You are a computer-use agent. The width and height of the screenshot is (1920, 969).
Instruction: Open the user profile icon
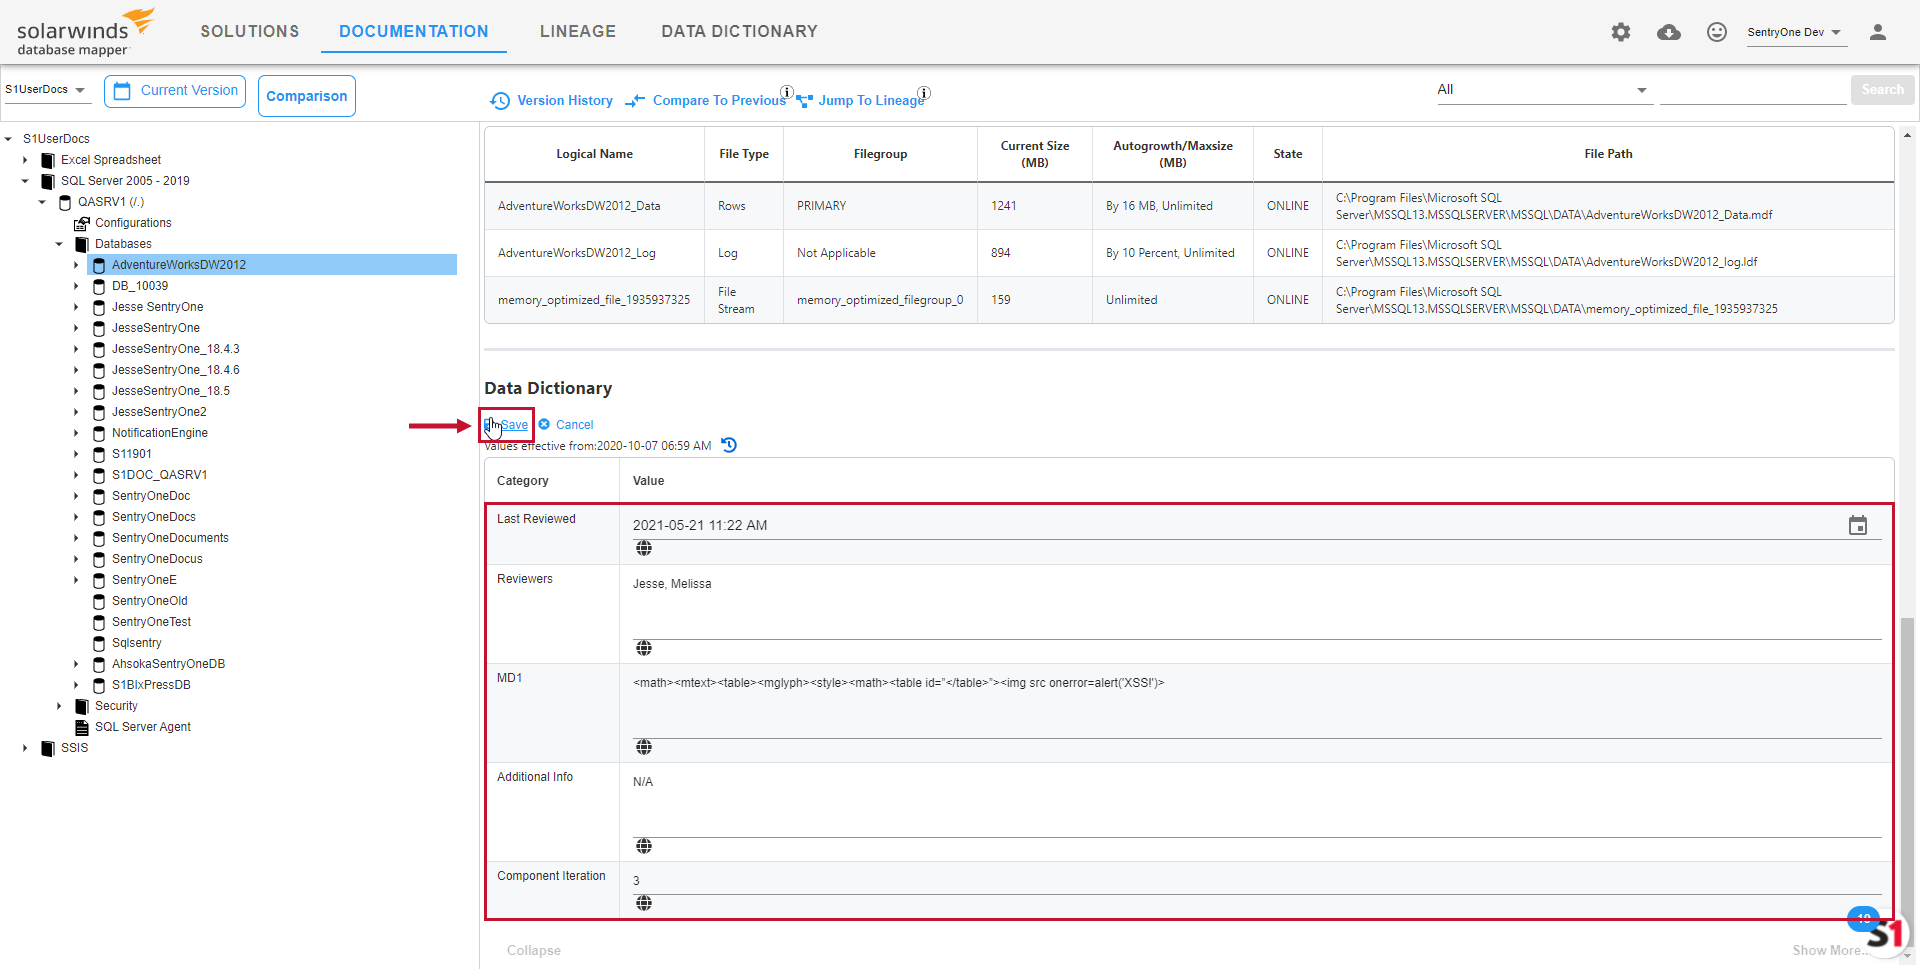click(1878, 32)
